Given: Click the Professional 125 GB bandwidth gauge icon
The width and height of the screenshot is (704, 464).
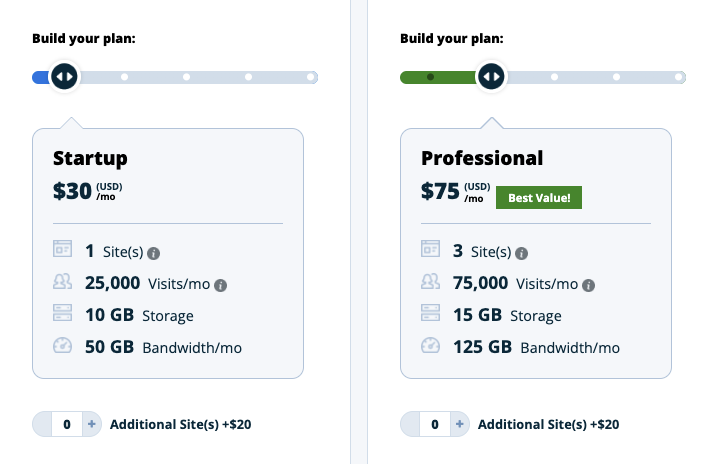Looking at the screenshot, I should pyautogui.click(x=430, y=345).
